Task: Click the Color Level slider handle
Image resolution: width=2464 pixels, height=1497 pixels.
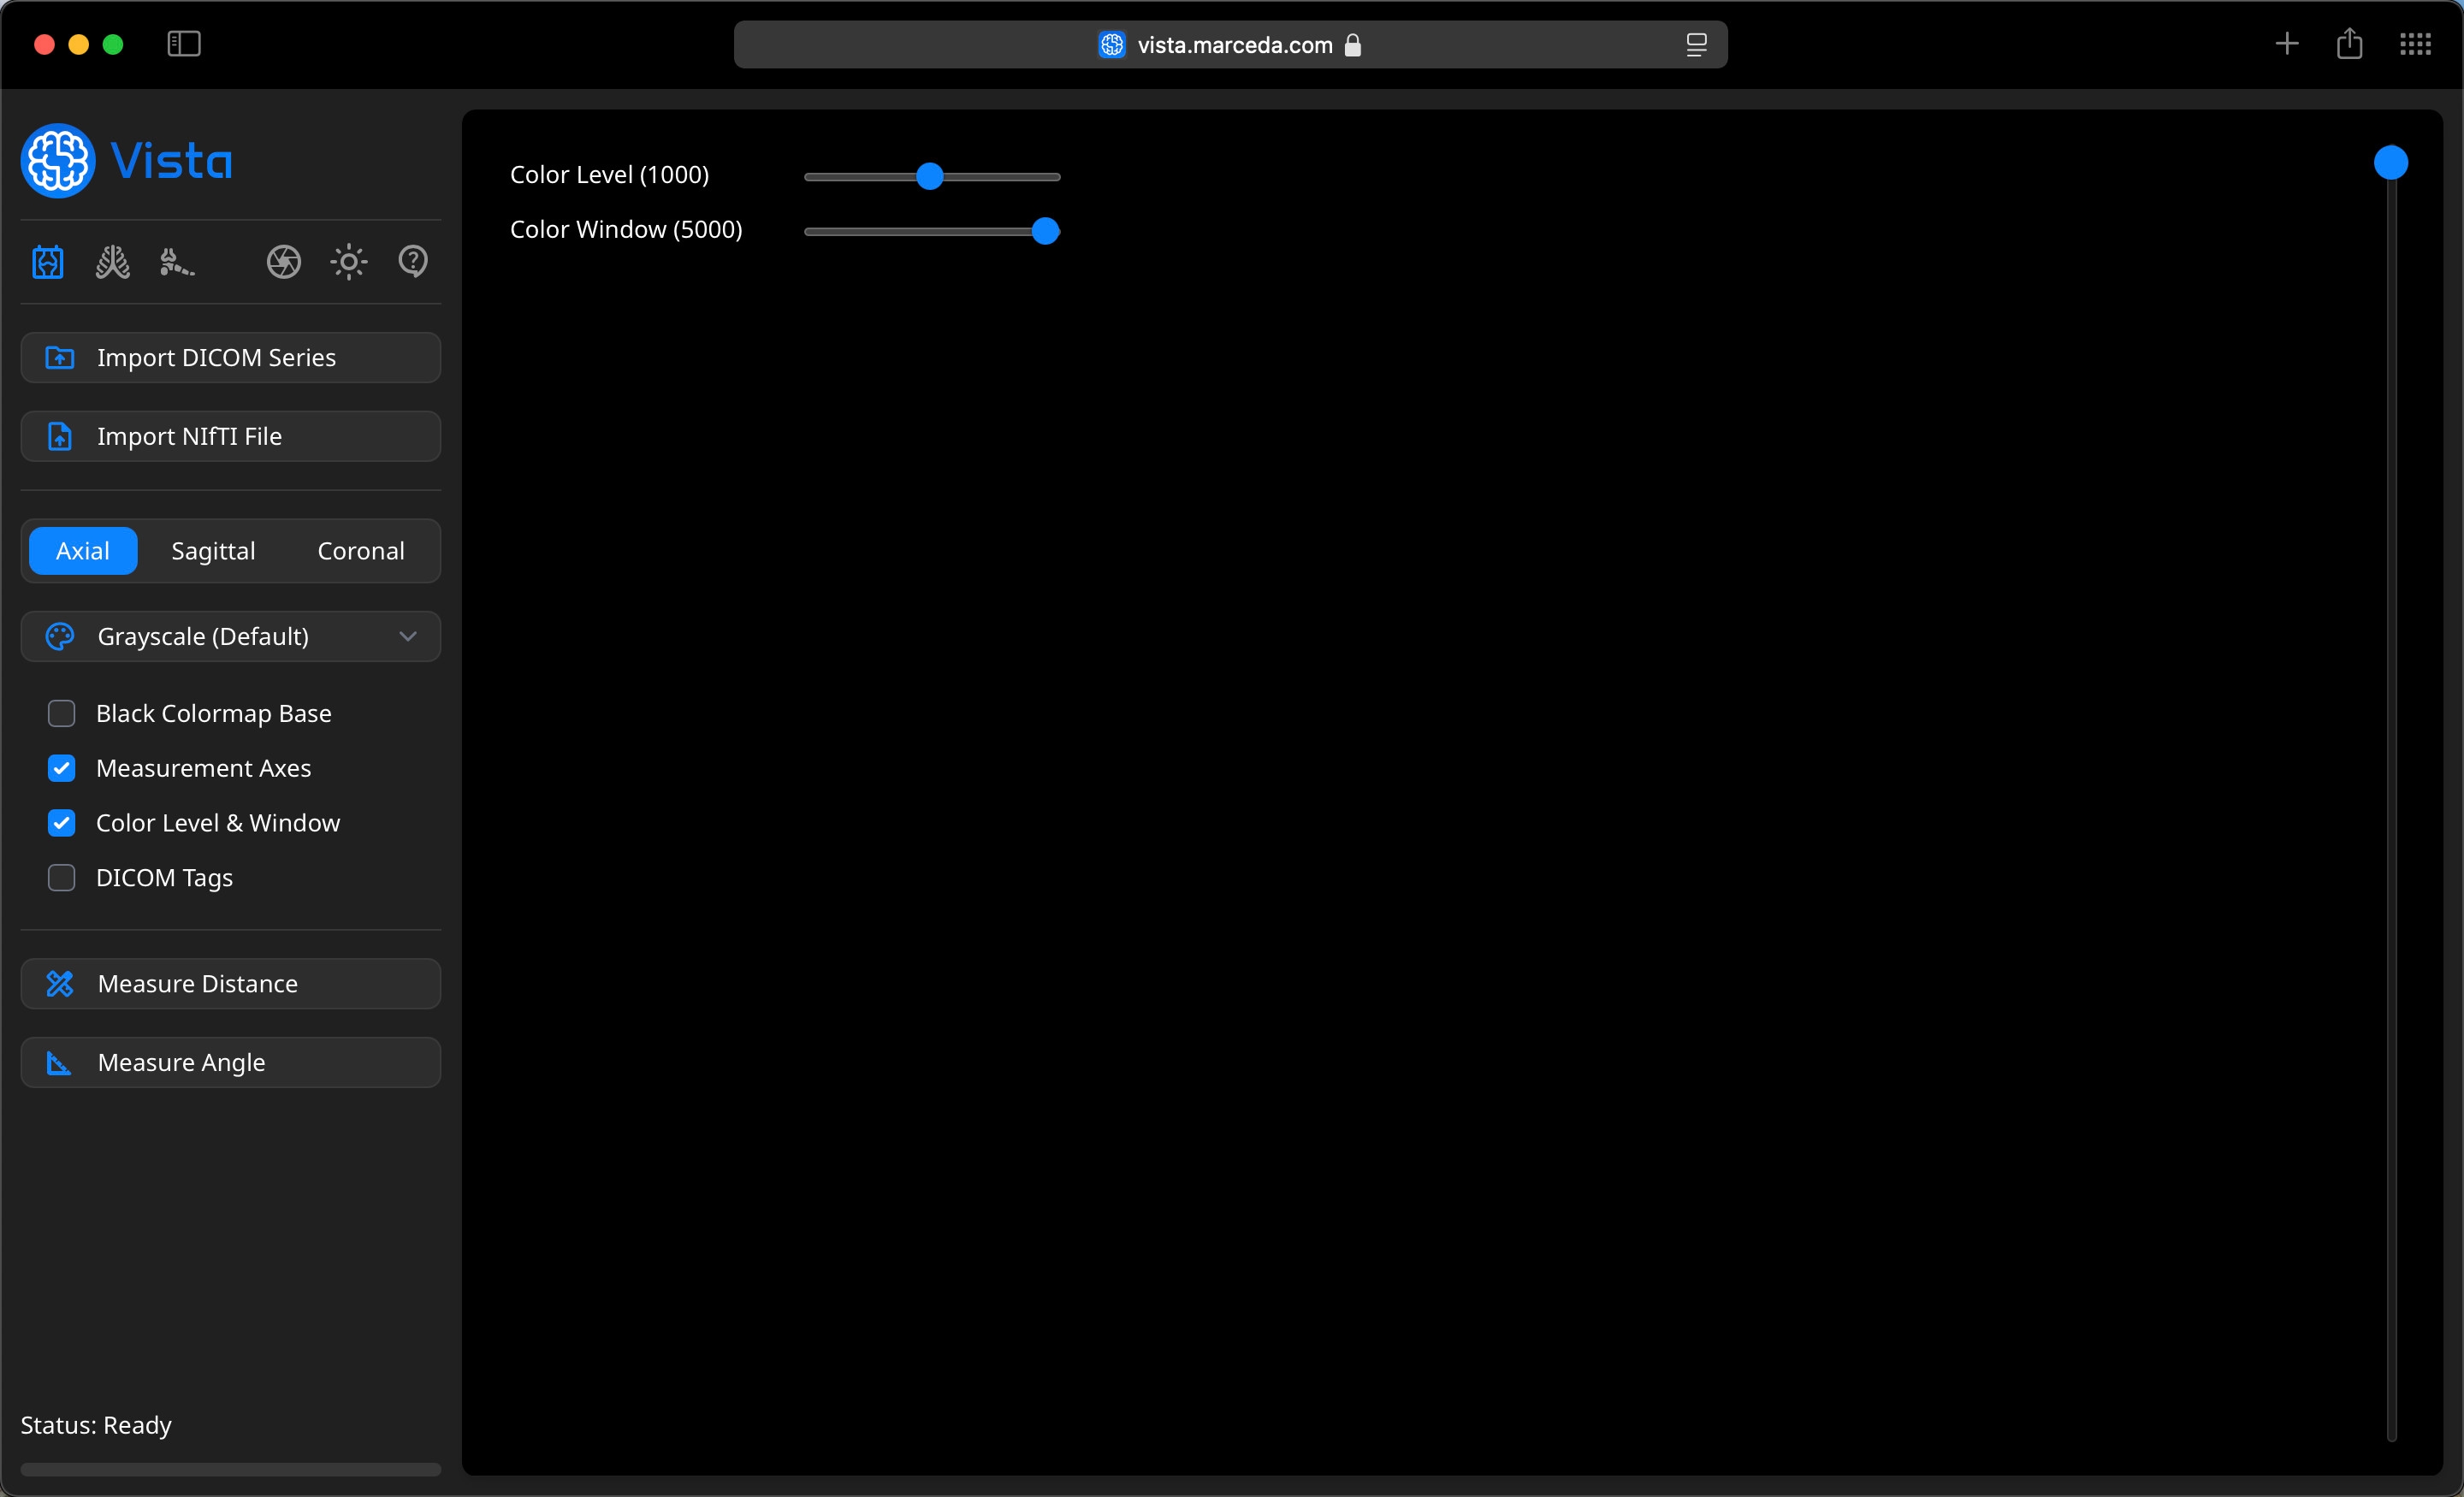Action: click(930, 176)
